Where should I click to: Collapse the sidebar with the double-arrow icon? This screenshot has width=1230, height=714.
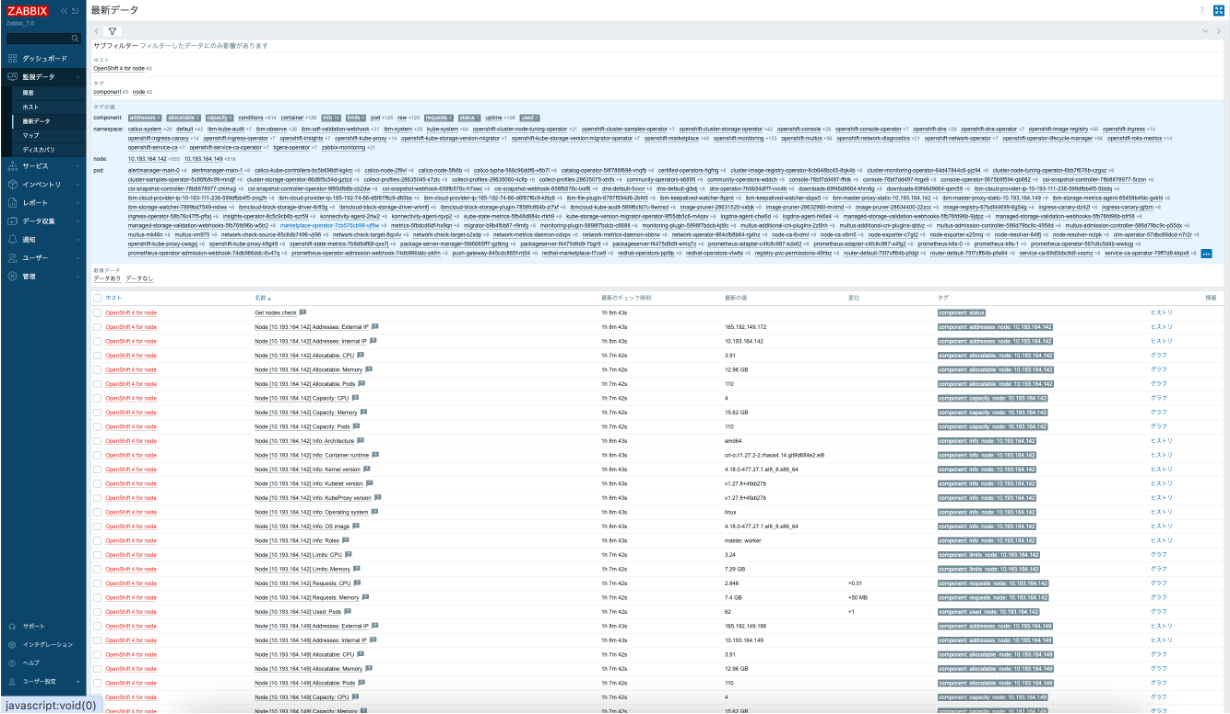(64, 10)
